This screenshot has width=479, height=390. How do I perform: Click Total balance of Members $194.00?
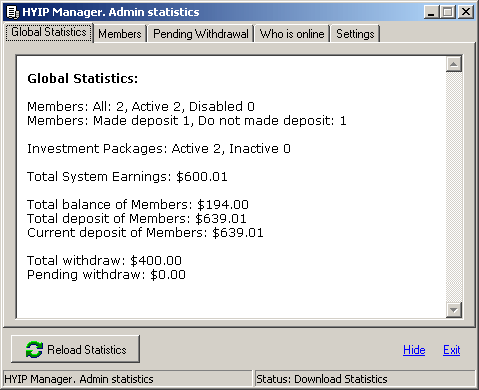click(x=138, y=205)
